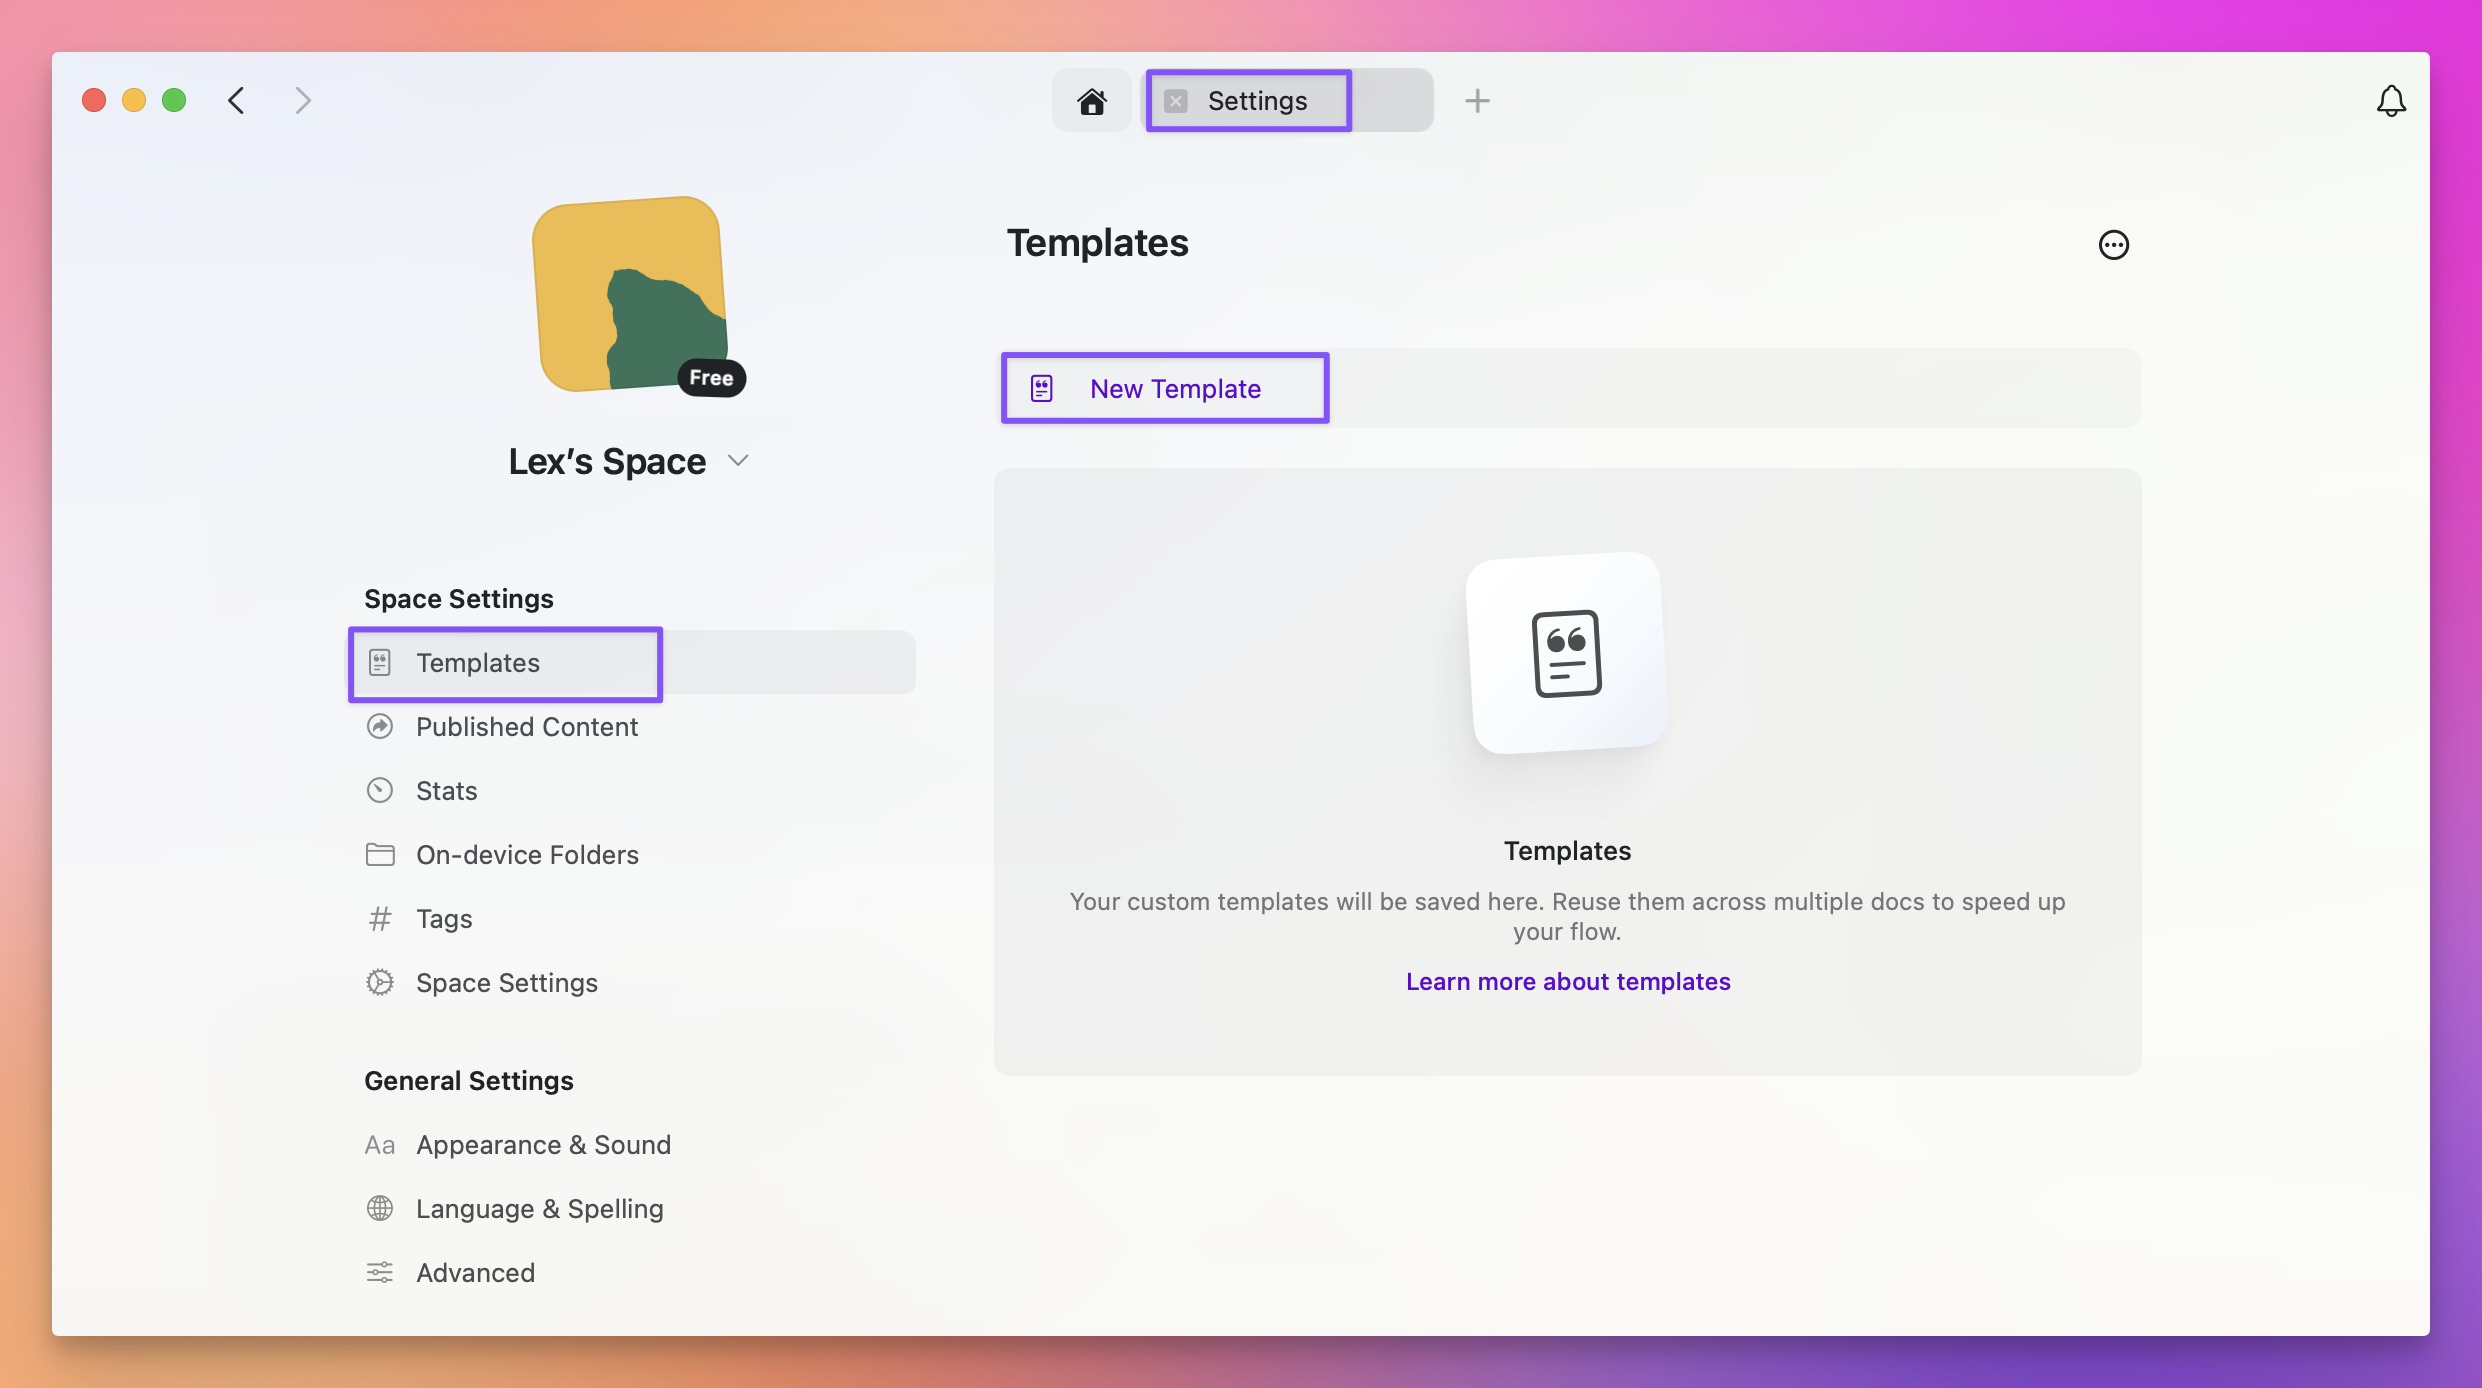This screenshot has height=1388, width=2482.
Task: Click the home icon in the tab bar
Action: 1091,100
